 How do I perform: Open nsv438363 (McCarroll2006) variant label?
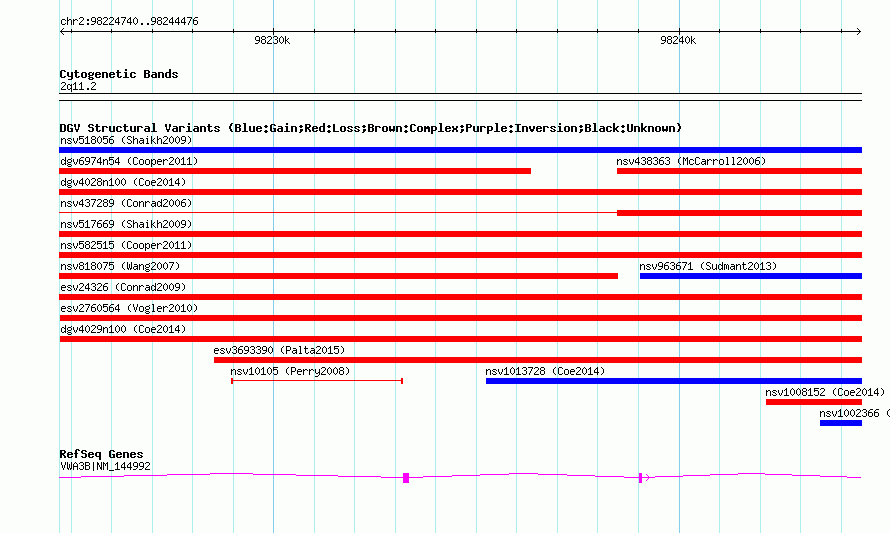(691, 161)
